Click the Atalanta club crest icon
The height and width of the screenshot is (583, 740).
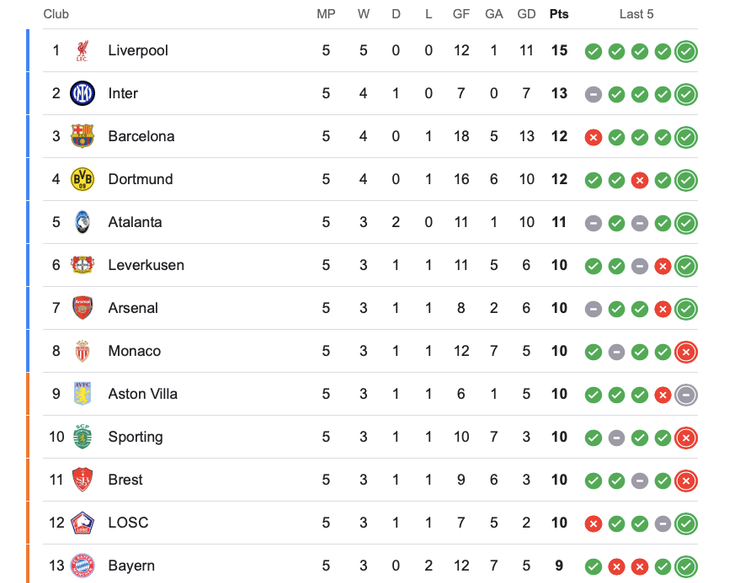(x=82, y=223)
